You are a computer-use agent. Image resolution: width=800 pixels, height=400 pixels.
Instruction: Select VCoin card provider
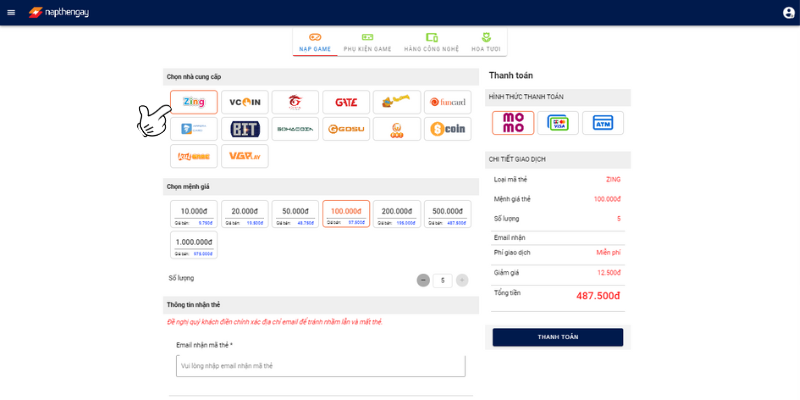point(244,102)
